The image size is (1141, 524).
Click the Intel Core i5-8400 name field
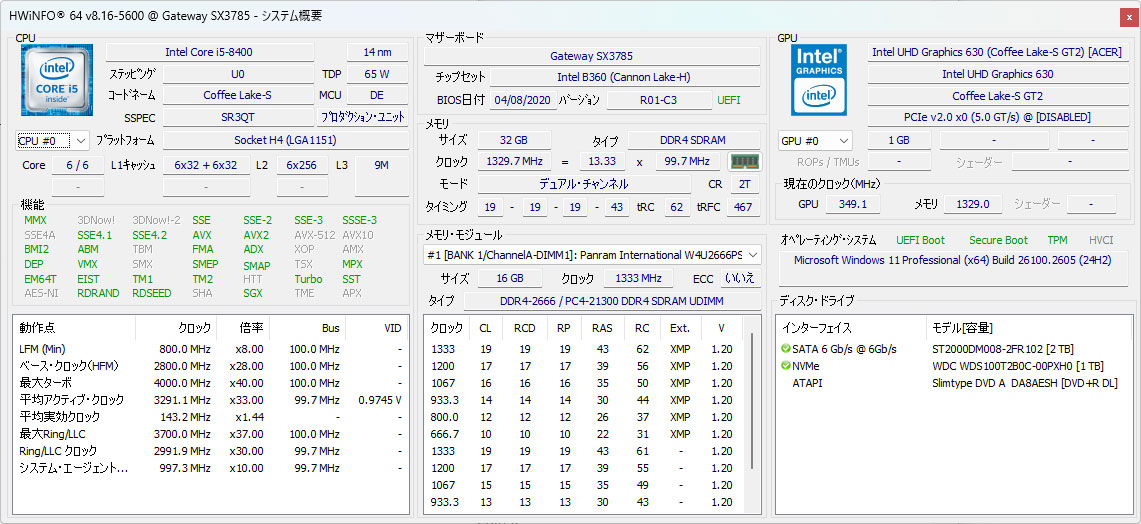pyautogui.click(x=210, y=52)
